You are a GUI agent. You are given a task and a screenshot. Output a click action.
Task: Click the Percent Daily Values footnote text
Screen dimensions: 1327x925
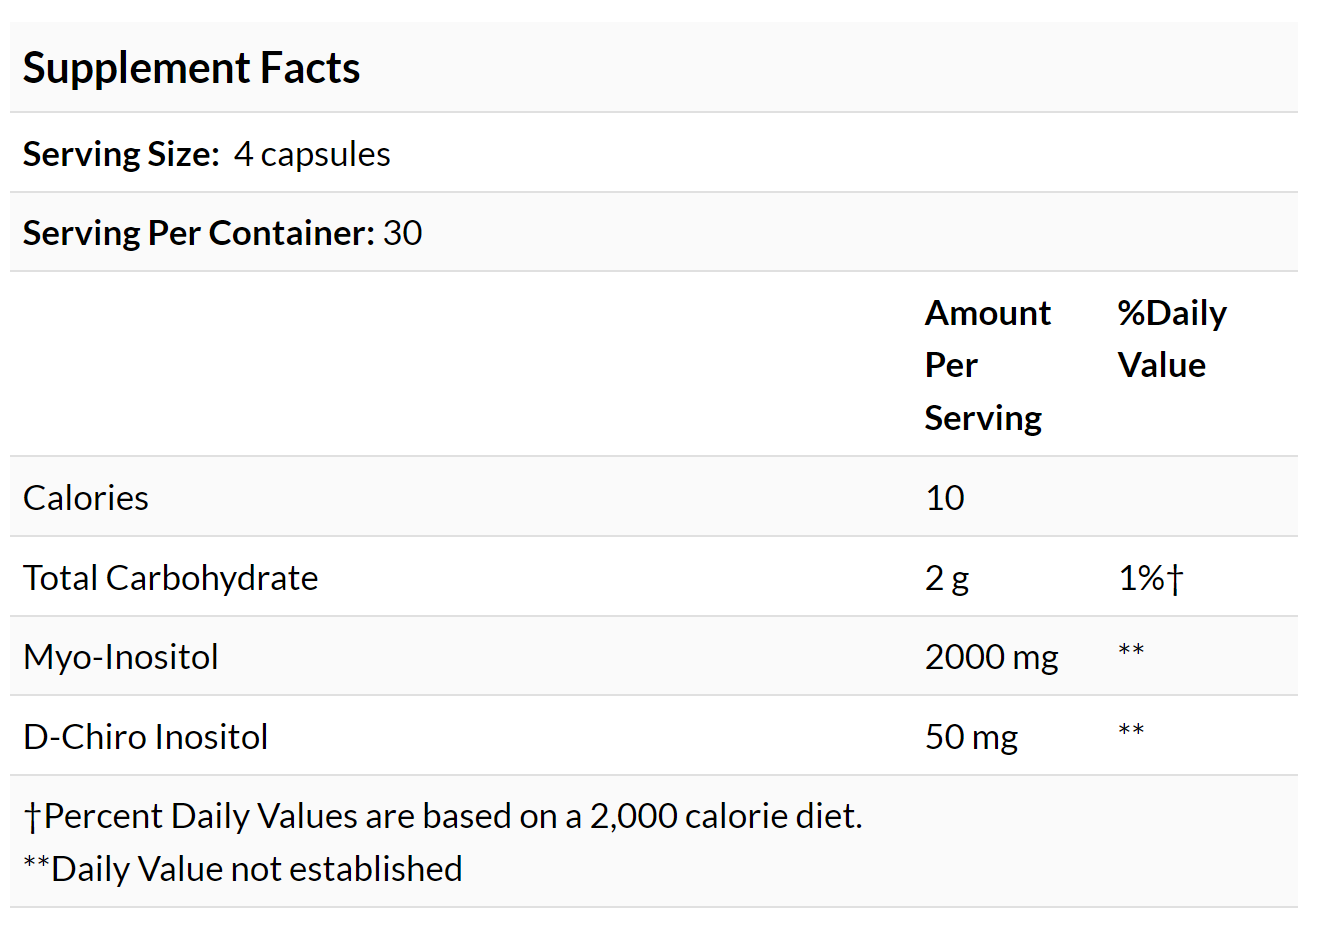pyautogui.click(x=443, y=816)
